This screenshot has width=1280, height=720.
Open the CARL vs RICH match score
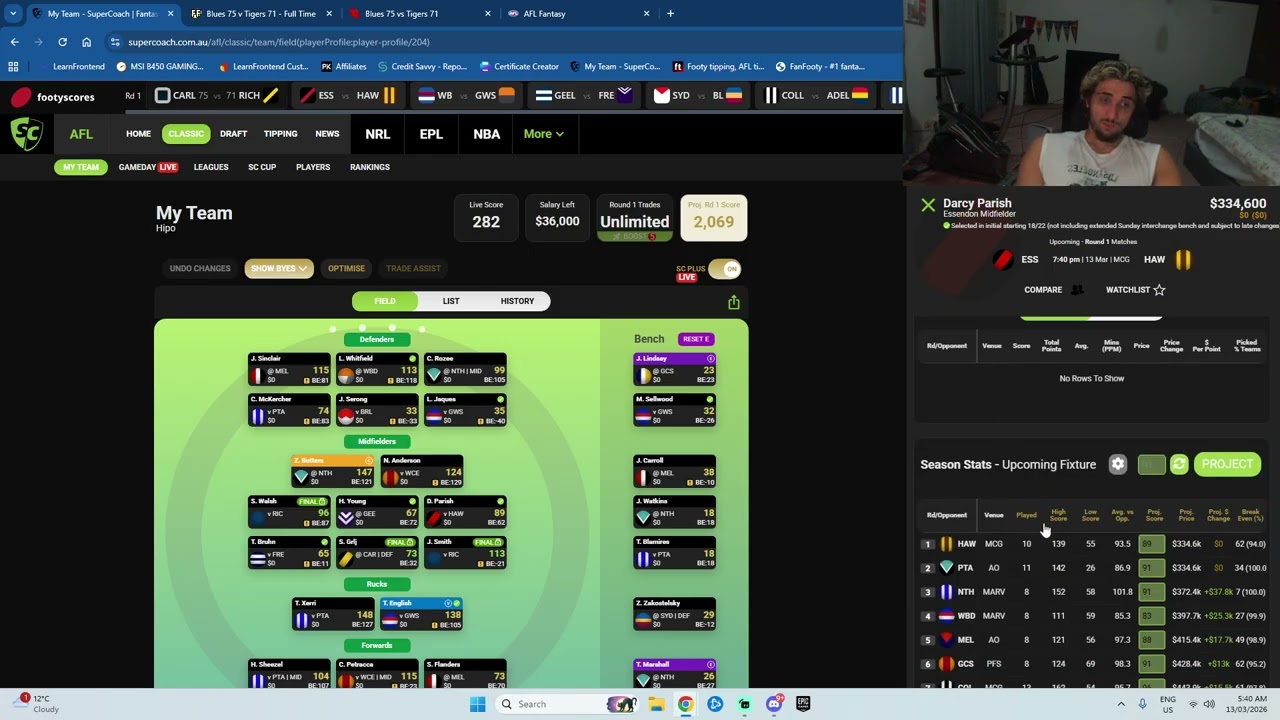(218, 96)
